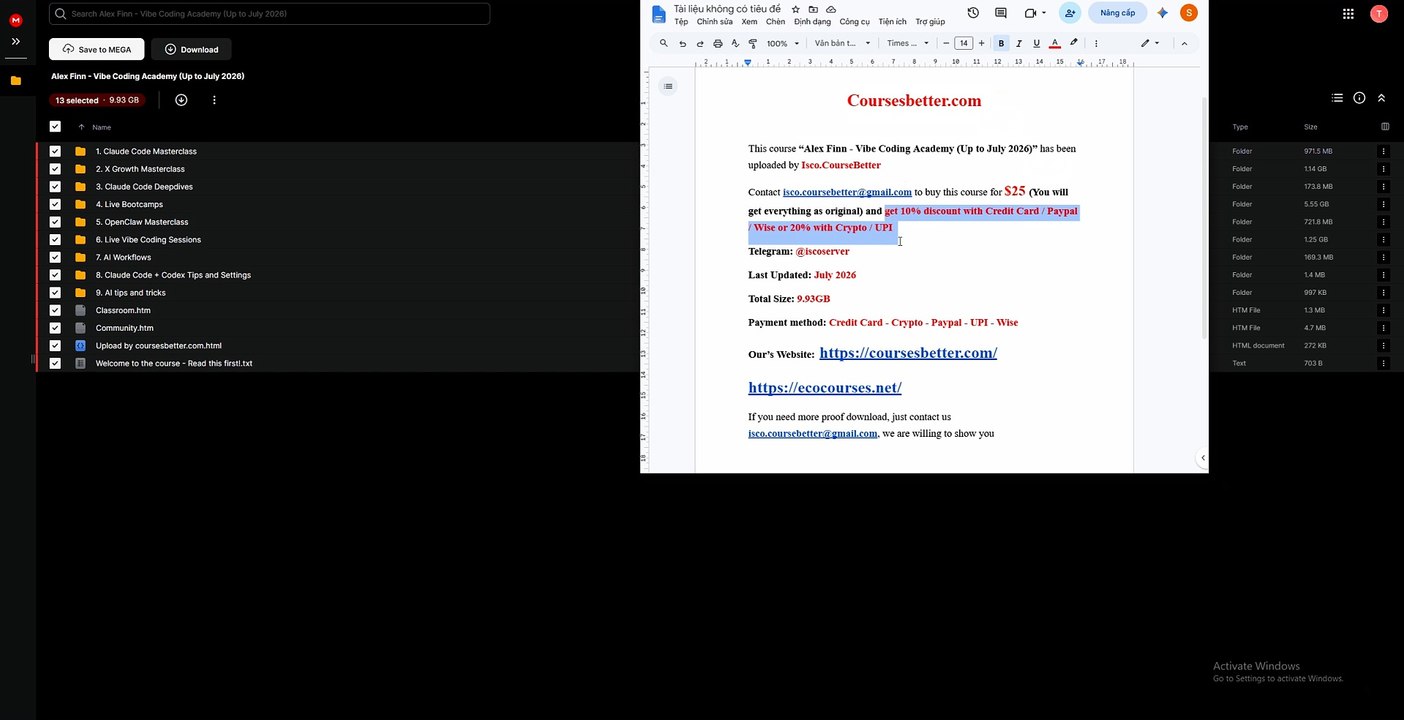
Task: Open the Công cụ menu
Action: click(x=855, y=22)
